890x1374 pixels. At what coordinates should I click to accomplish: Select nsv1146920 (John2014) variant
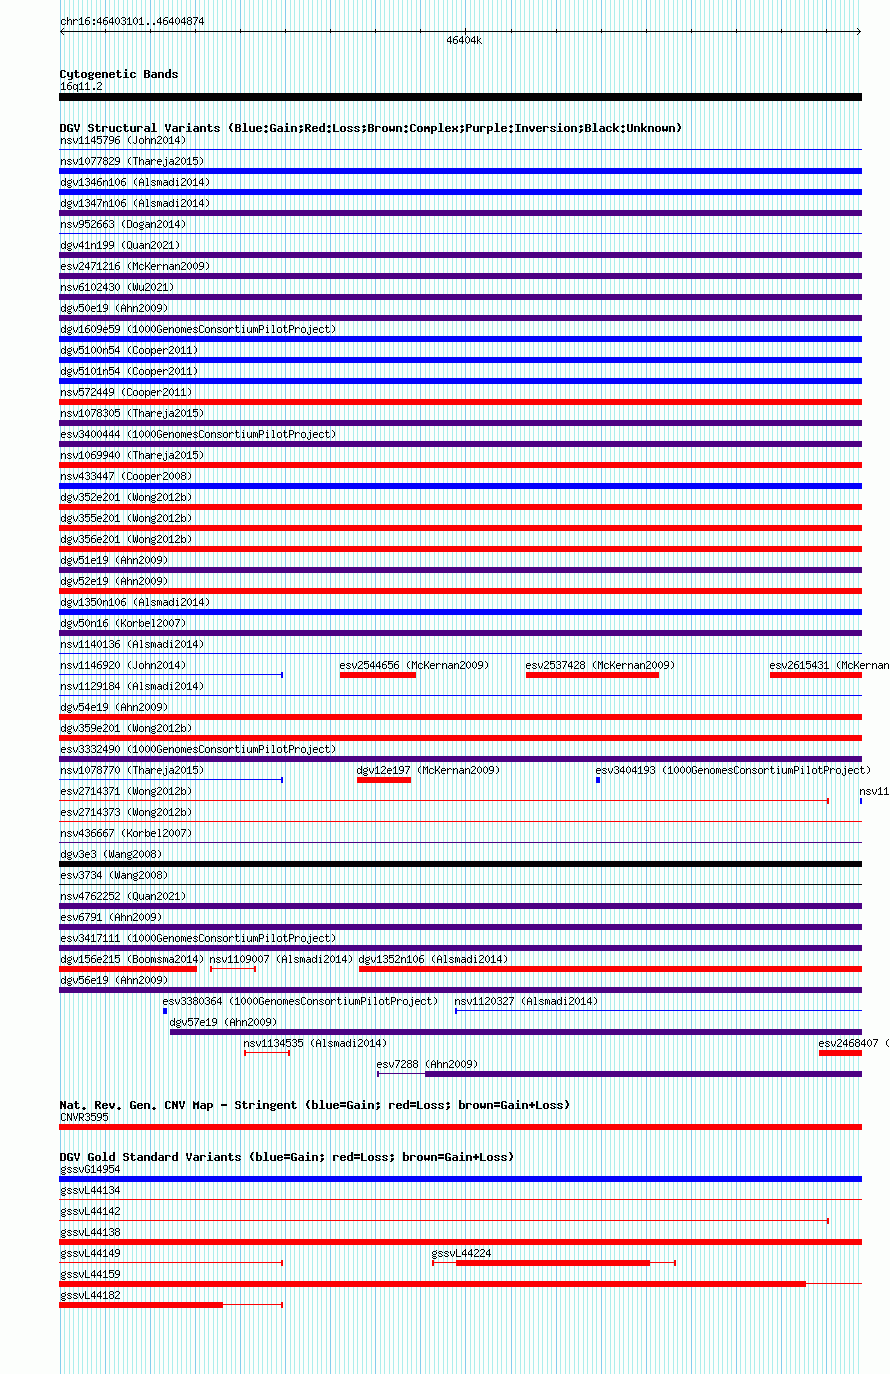pyautogui.click(x=122, y=665)
